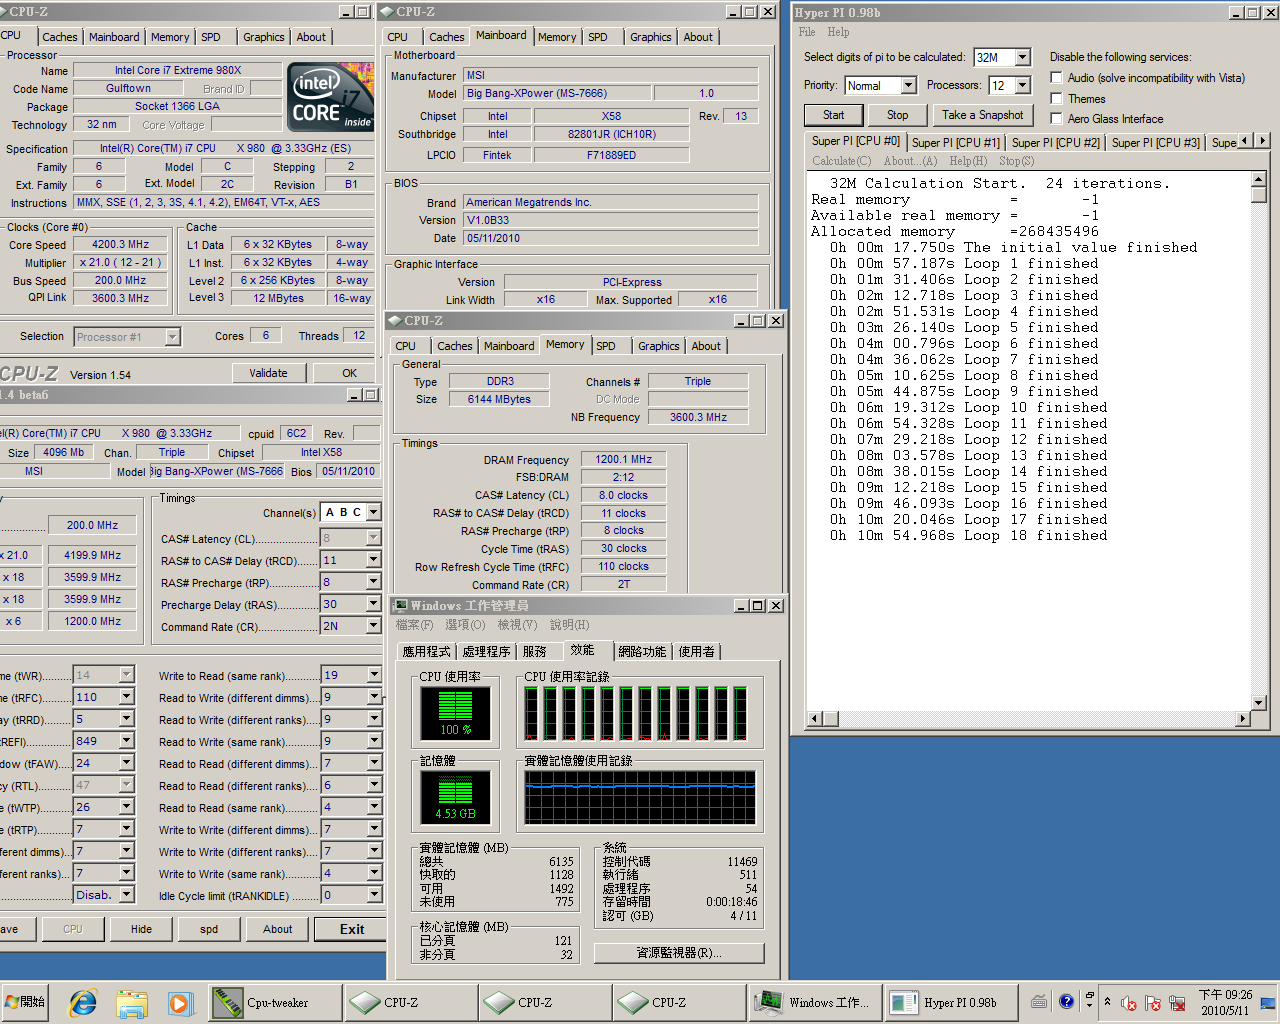The height and width of the screenshot is (1024, 1280).
Task: Open Write to Read (same rank) 19 dropdown
Action: [x=374, y=675]
